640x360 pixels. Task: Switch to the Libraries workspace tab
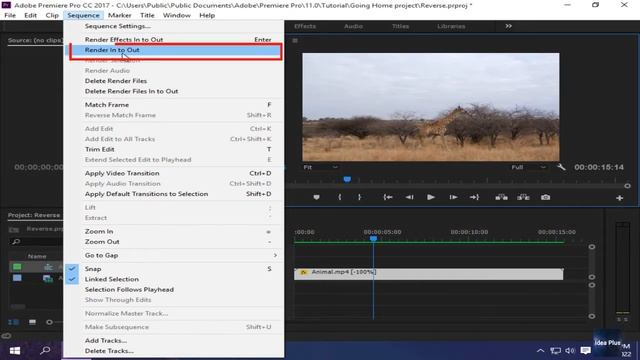coord(451,26)
